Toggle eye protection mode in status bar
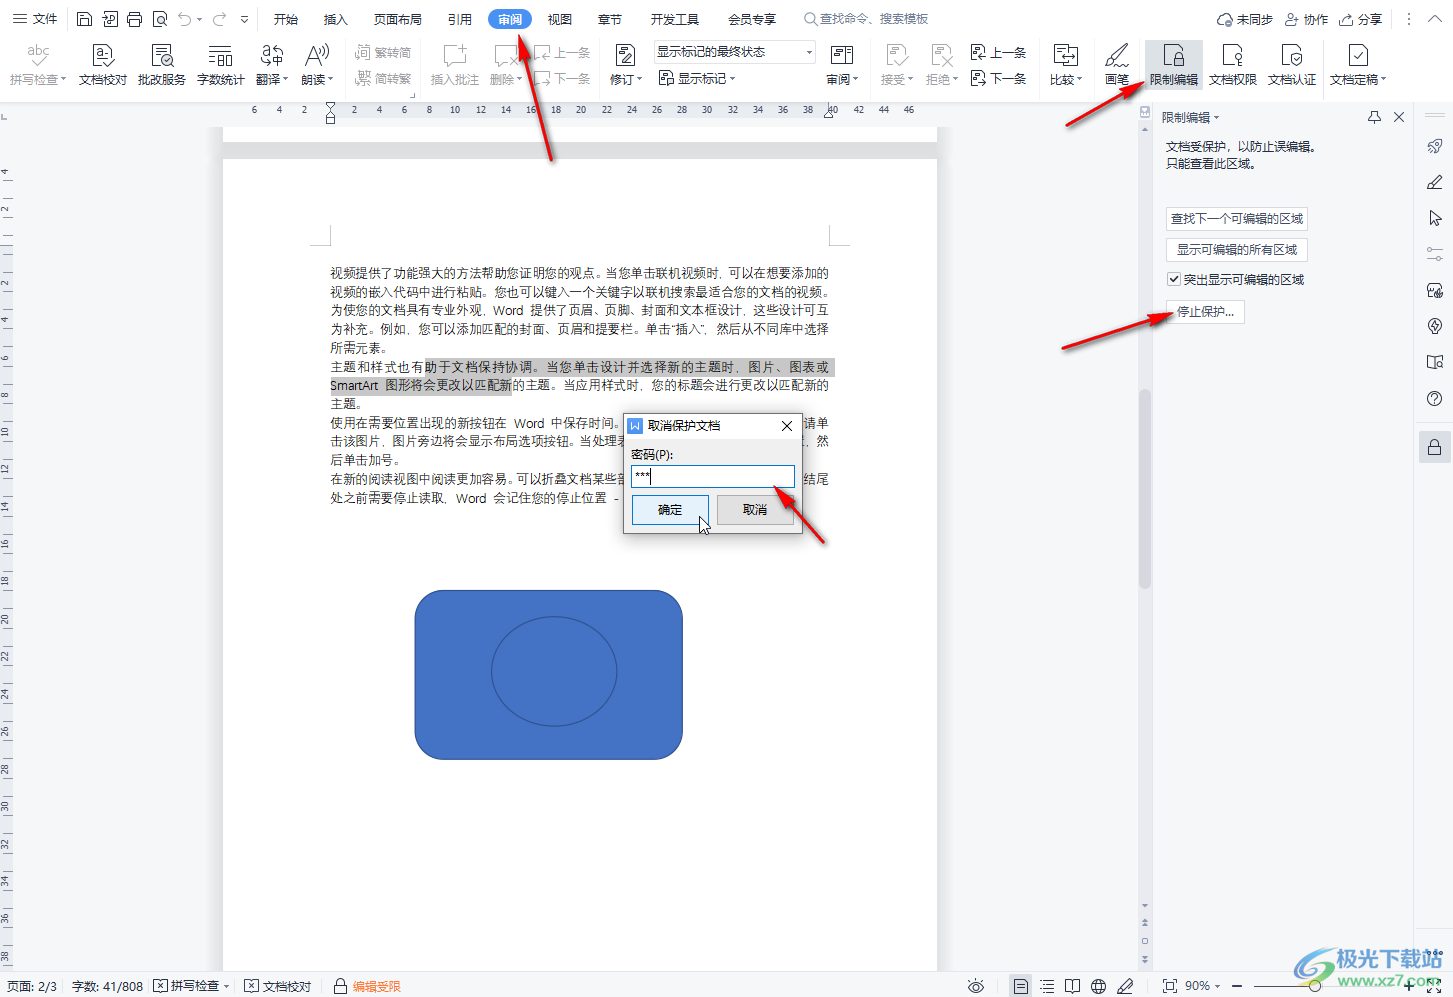 point(975,986)
